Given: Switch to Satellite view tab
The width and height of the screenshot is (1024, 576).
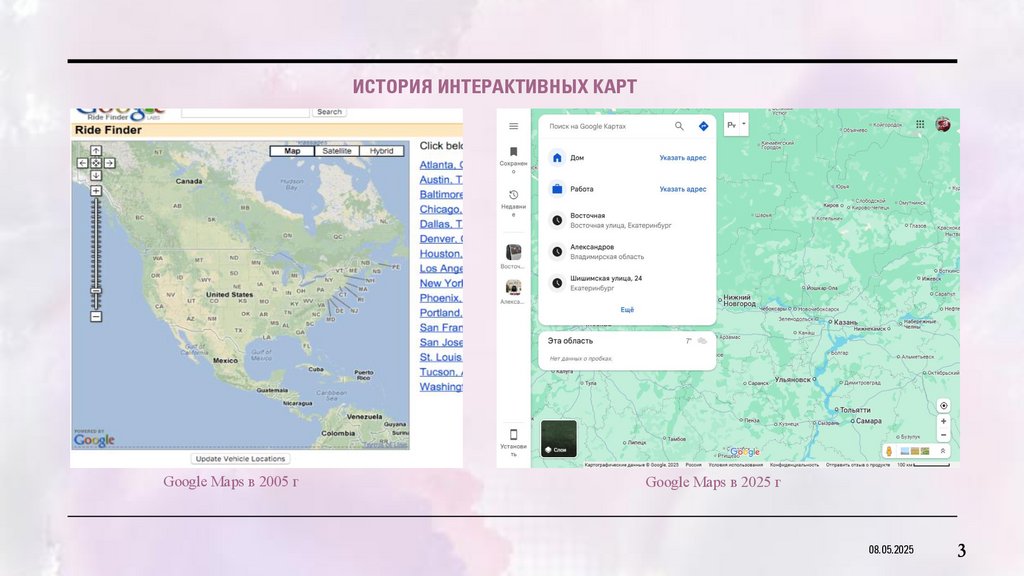Looking at the screenshot, I should click(337, 151).
